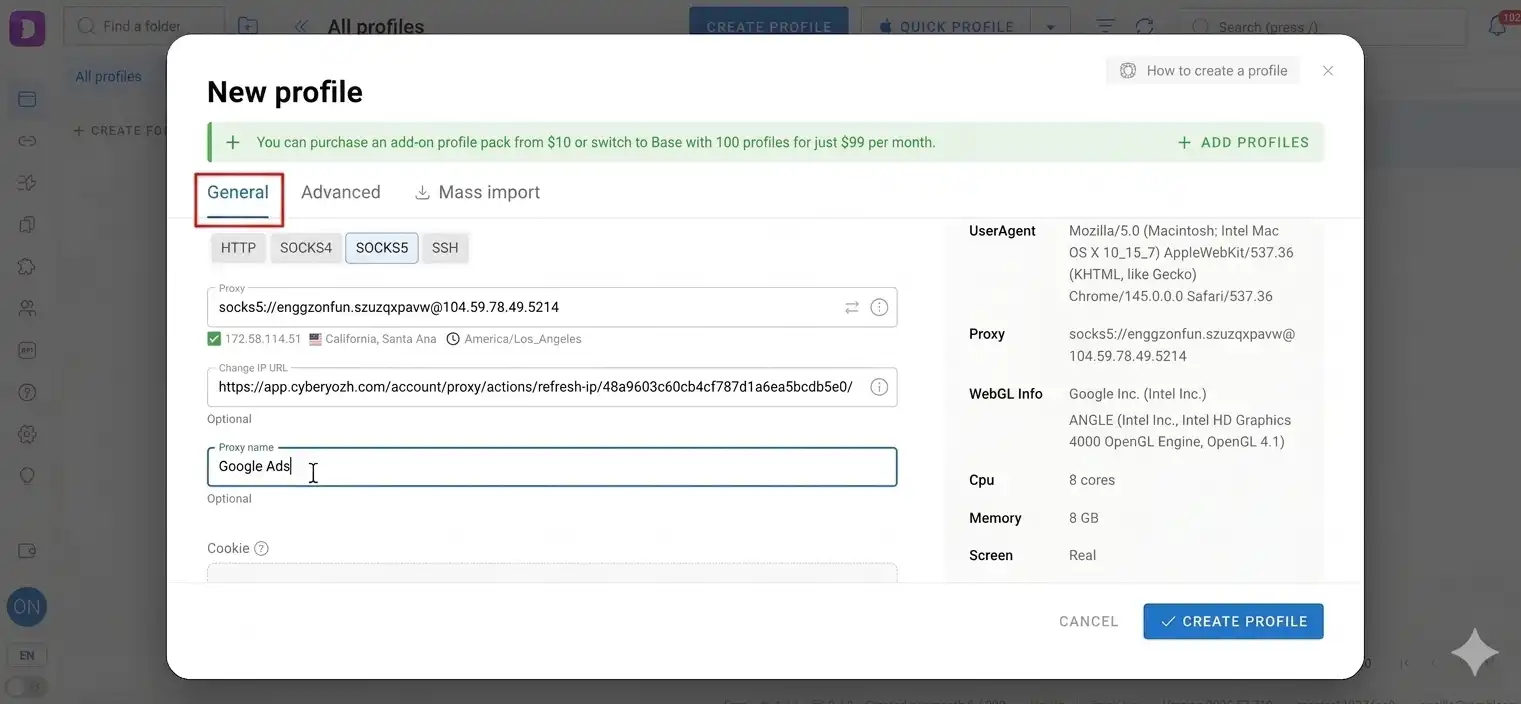Click the Create Folder button
This screenshot has height=704, width=1521.
[x=120, y=131]
